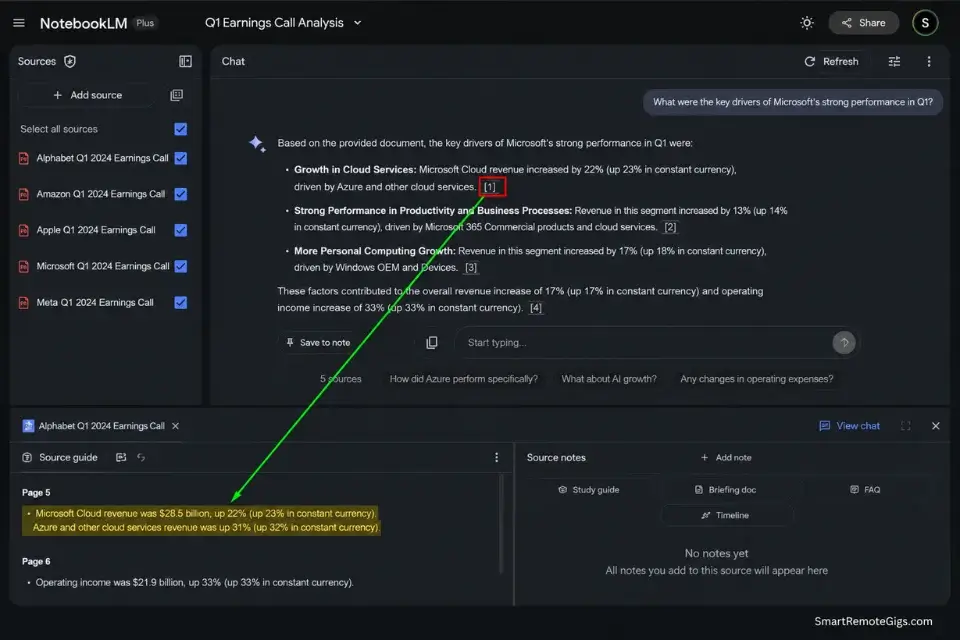Click the Microsoft Q1 2024 Earnings Call PDF icon
Viewport: 960px width, 640px height.
pos(24,267)
